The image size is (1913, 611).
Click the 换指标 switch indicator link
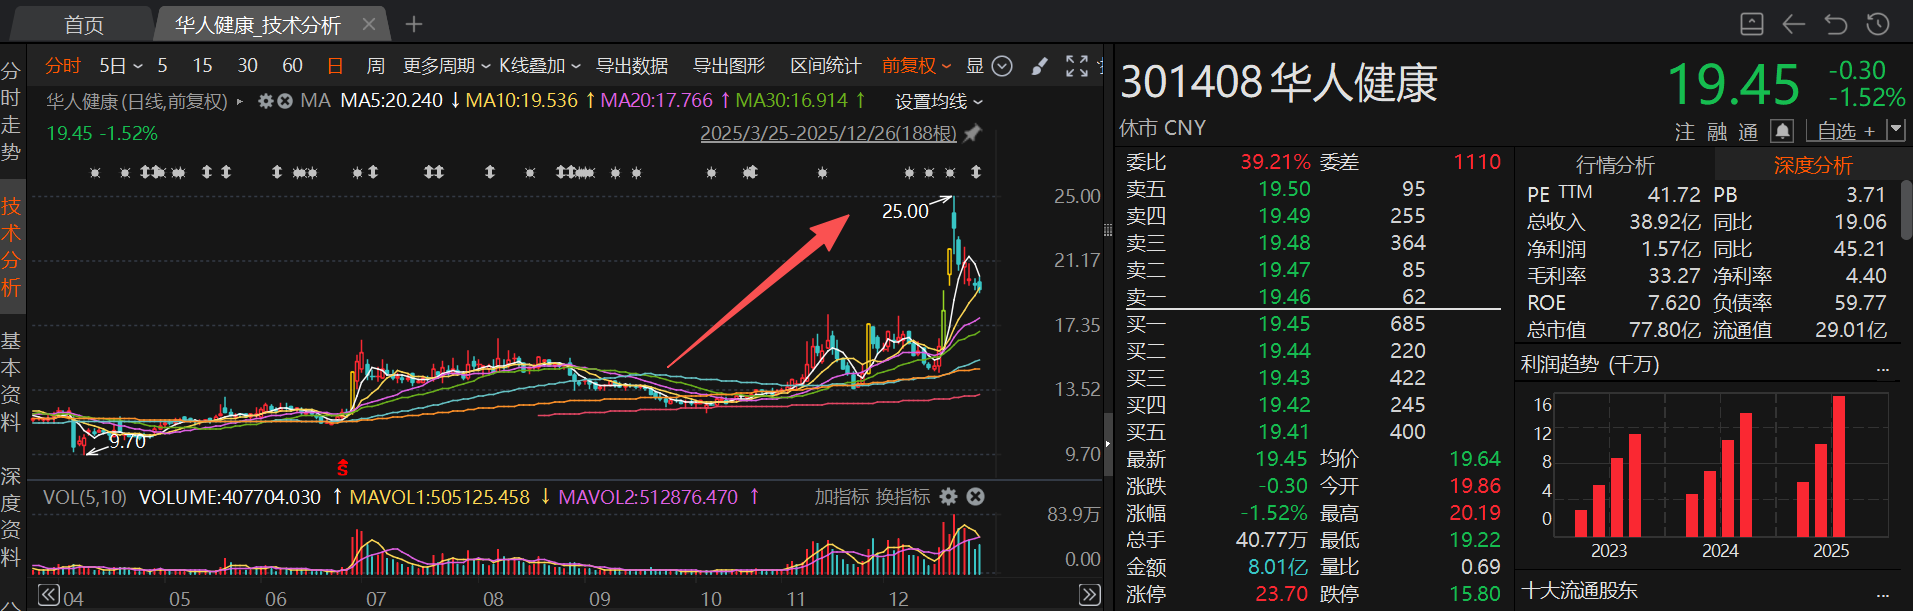[x=902, y=497]
